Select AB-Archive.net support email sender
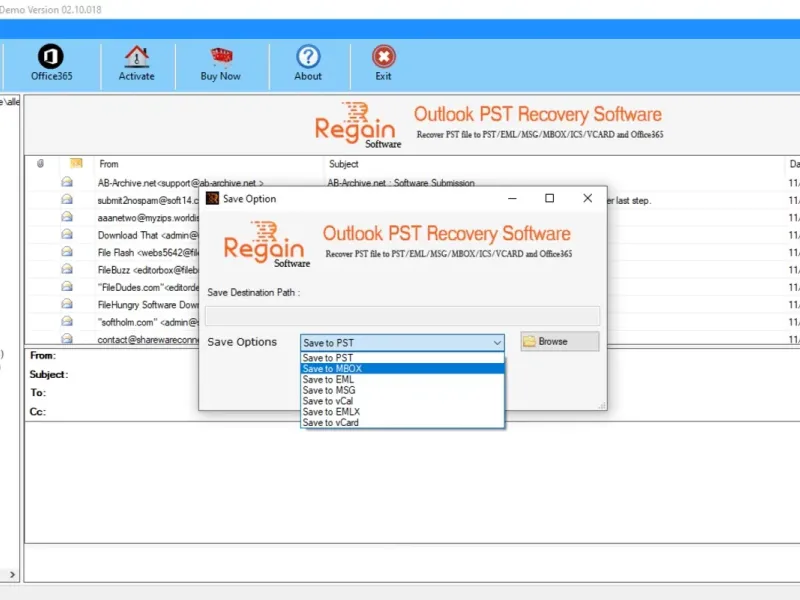 click(181, 183)
